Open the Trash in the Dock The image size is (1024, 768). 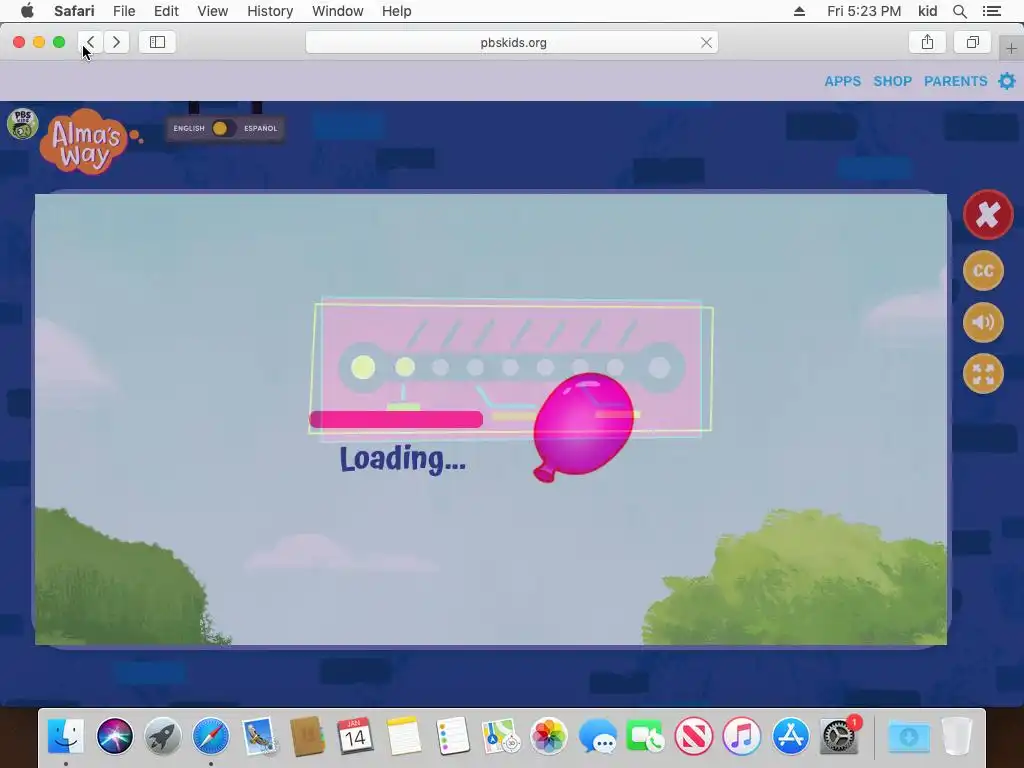957,736
